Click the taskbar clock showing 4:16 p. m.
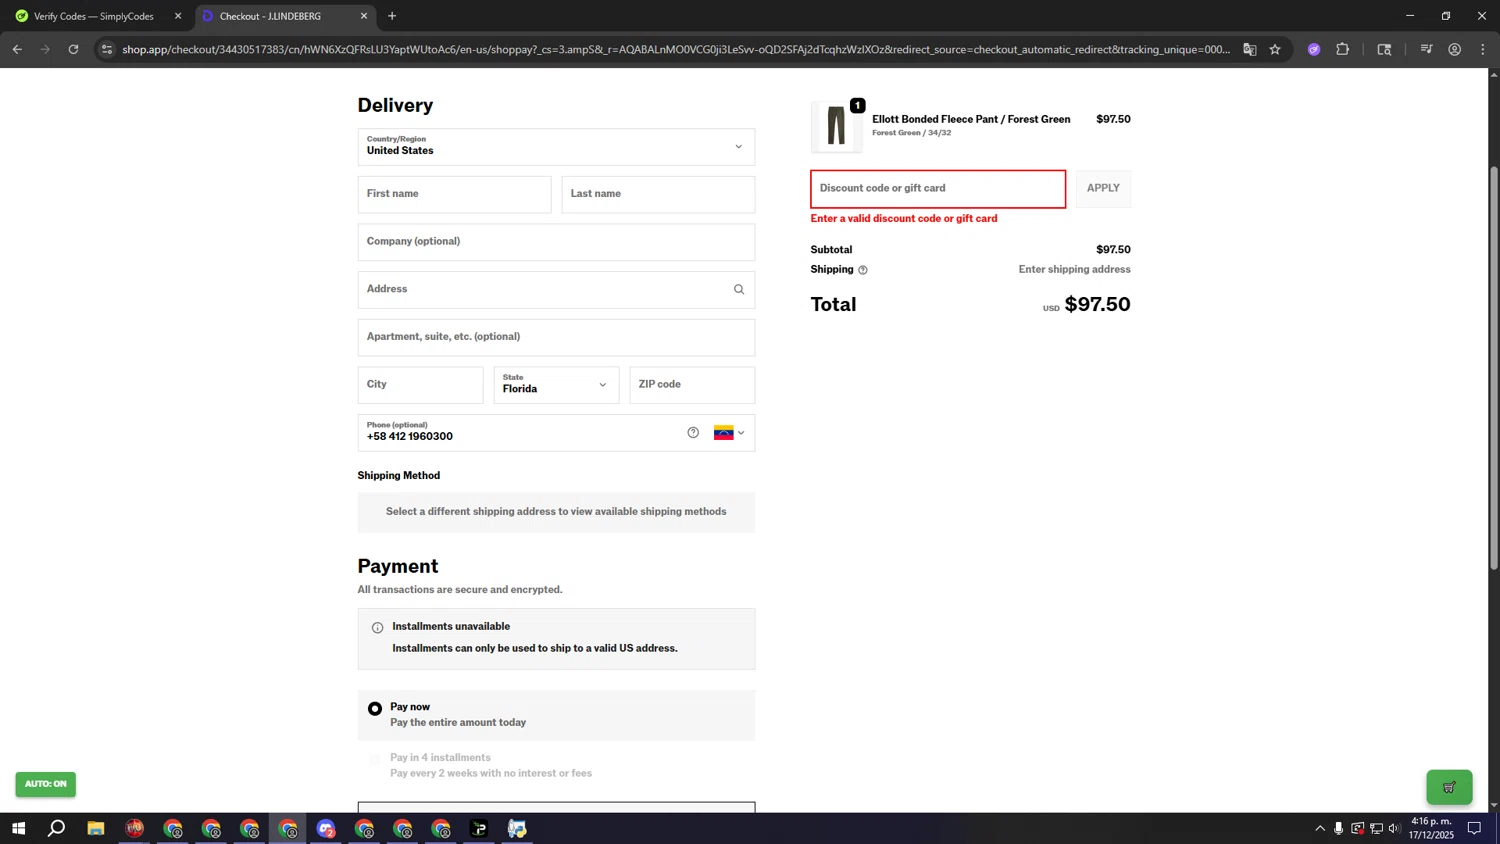The height and width of the screenshot is (844, 1500). [x=1431, y=828]
